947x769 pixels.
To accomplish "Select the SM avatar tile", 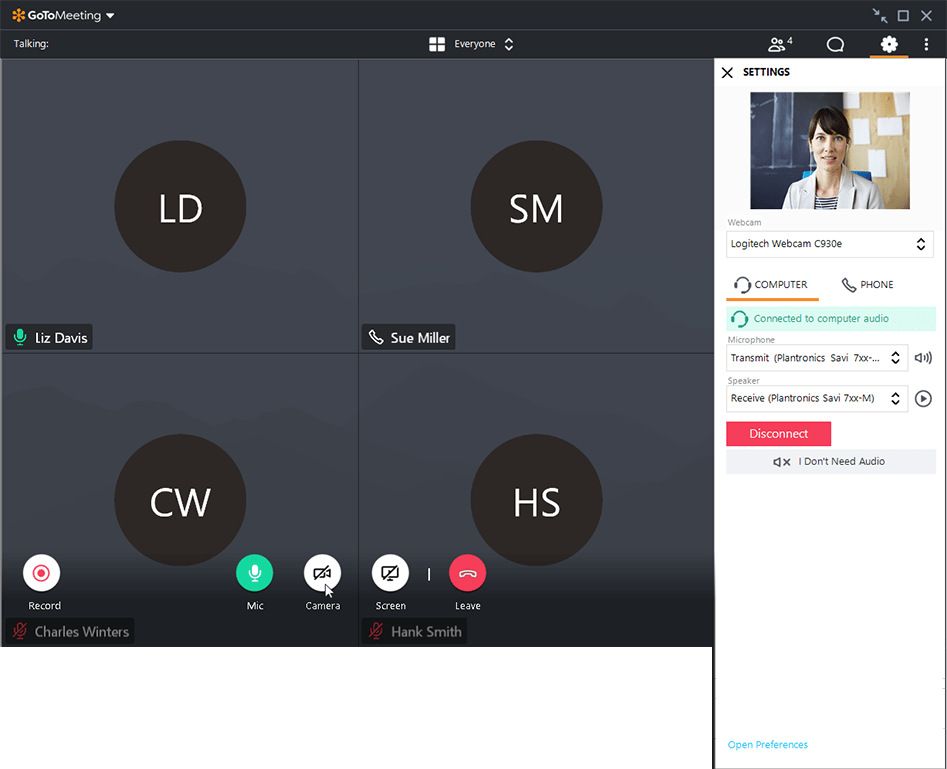I will pos(536,207).
